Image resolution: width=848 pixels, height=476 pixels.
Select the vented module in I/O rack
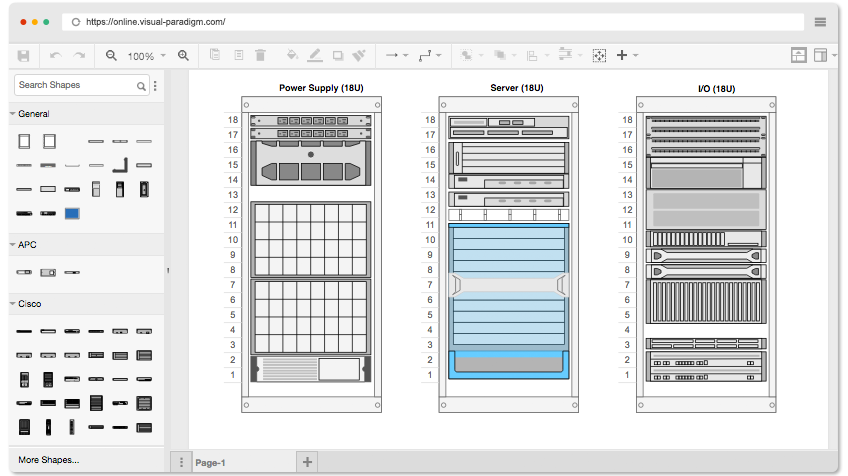(x=706, y=301)
